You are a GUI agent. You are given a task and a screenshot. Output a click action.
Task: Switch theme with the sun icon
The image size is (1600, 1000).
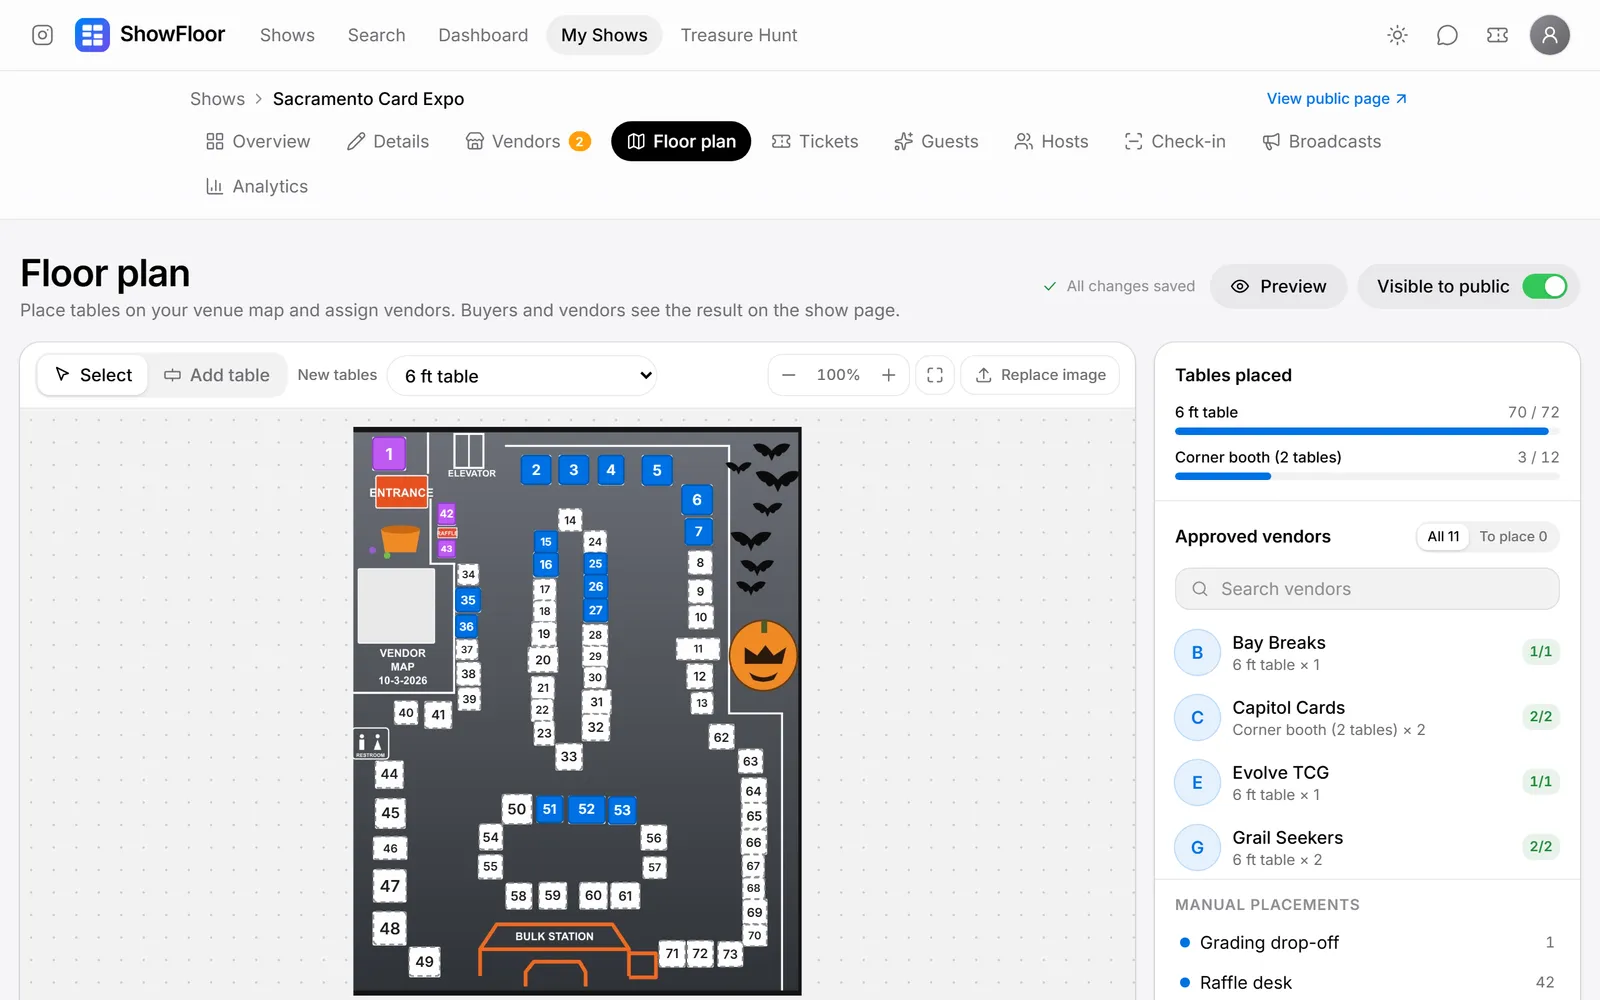pyautogui.click(x=1397, y=35)
